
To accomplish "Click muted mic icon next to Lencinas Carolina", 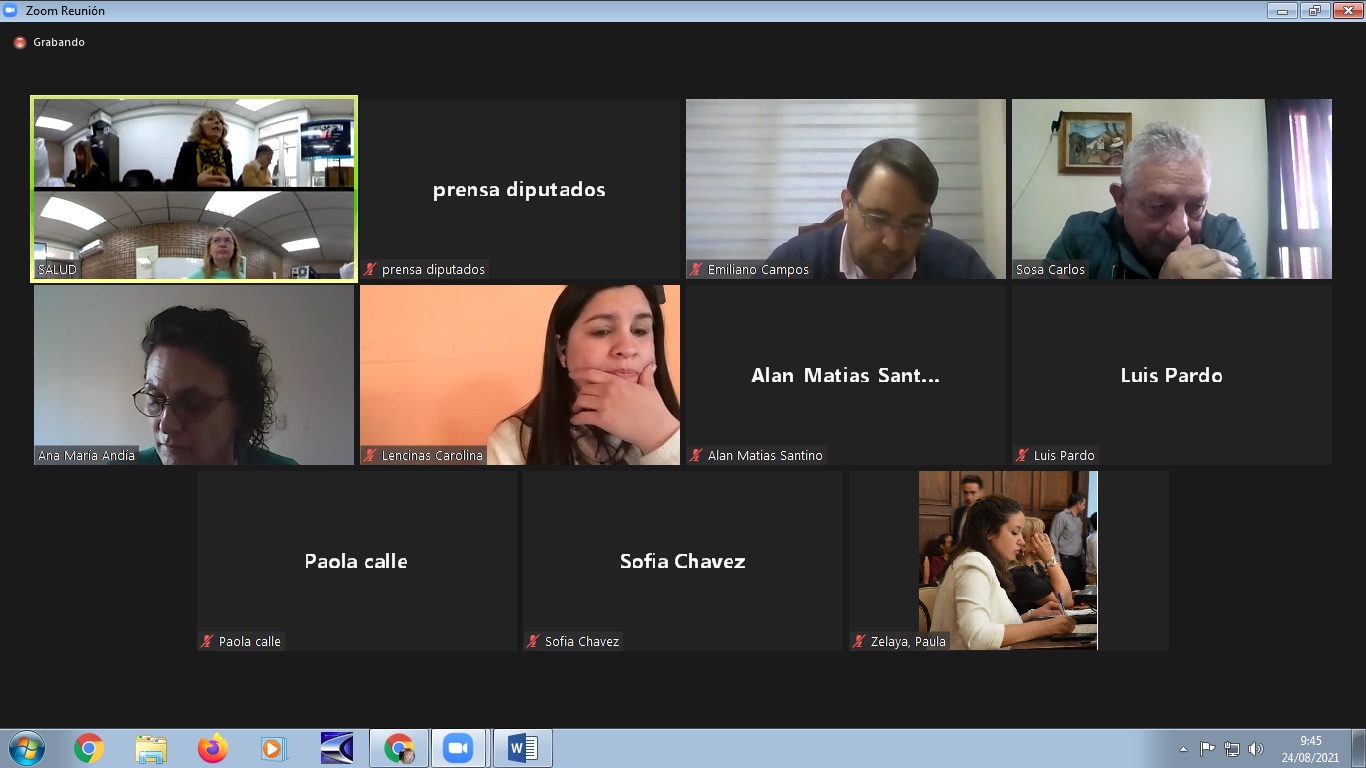I will (370, 456).
